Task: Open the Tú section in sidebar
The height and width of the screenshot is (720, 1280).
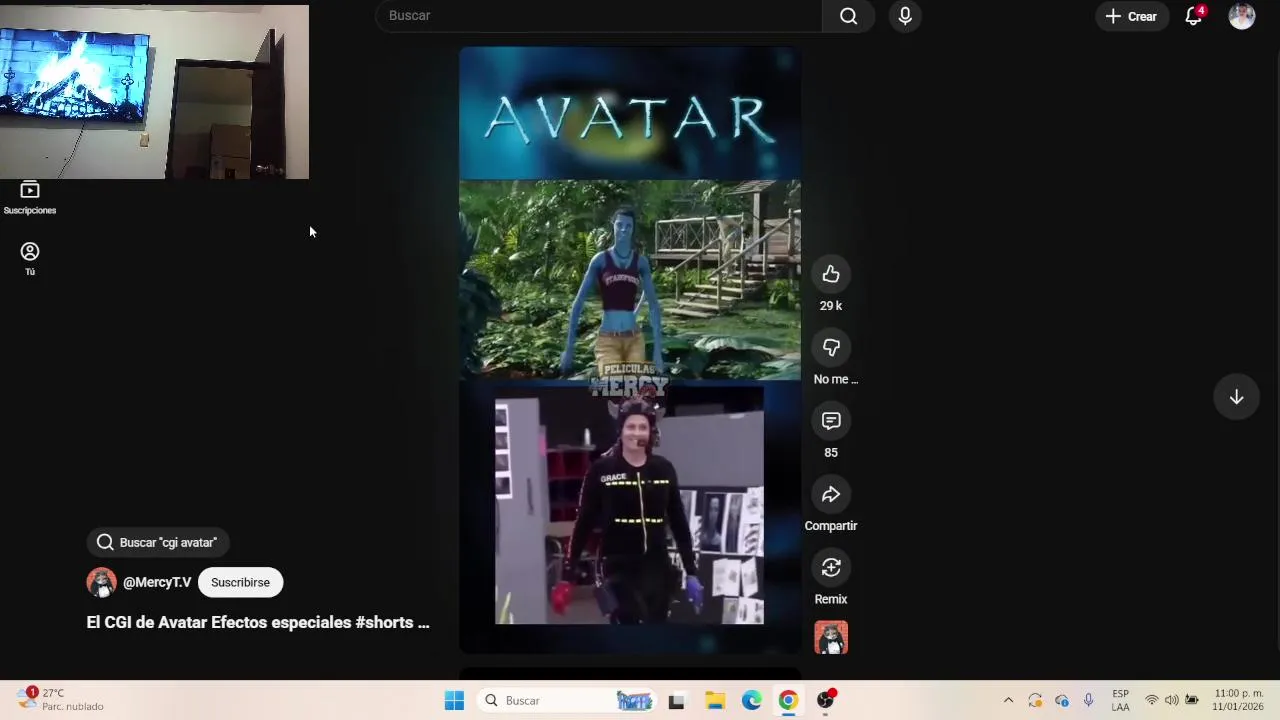Action: coord(30,258)
